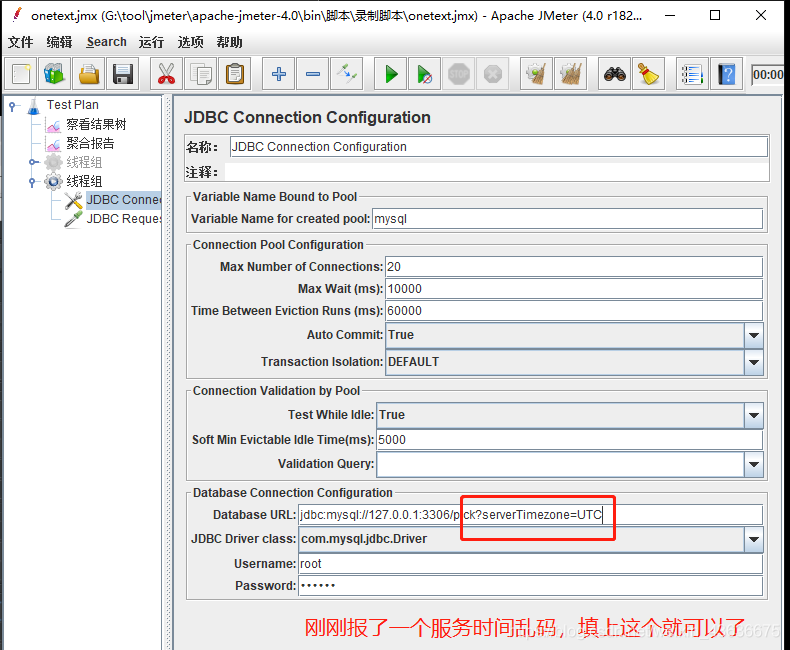790x650 pixels.
Task: Open Search with the binoculars icon
Action: [614, 75]
